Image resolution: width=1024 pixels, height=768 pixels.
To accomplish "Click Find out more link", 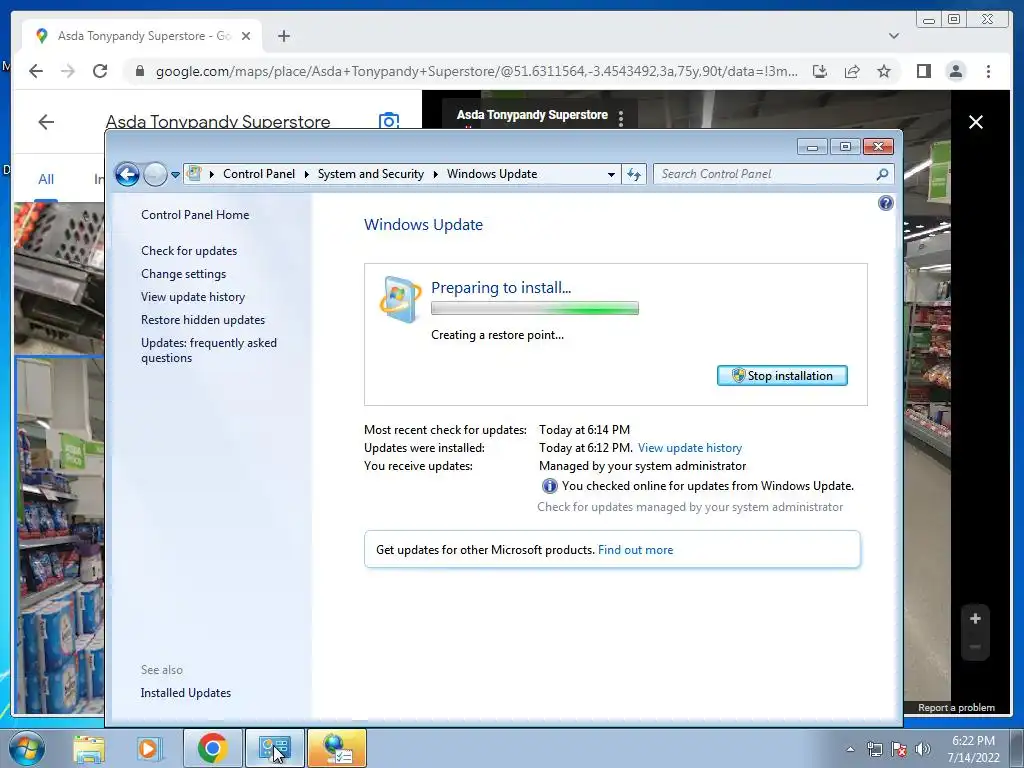I will [635, 550].
